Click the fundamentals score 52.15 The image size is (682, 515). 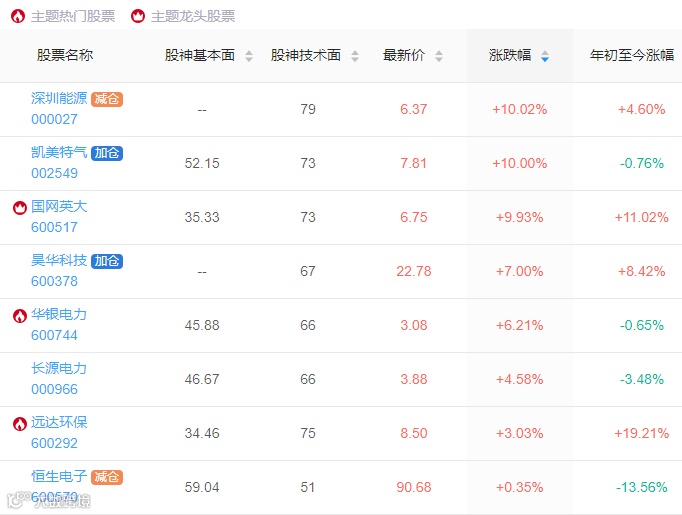click(202, 163)
